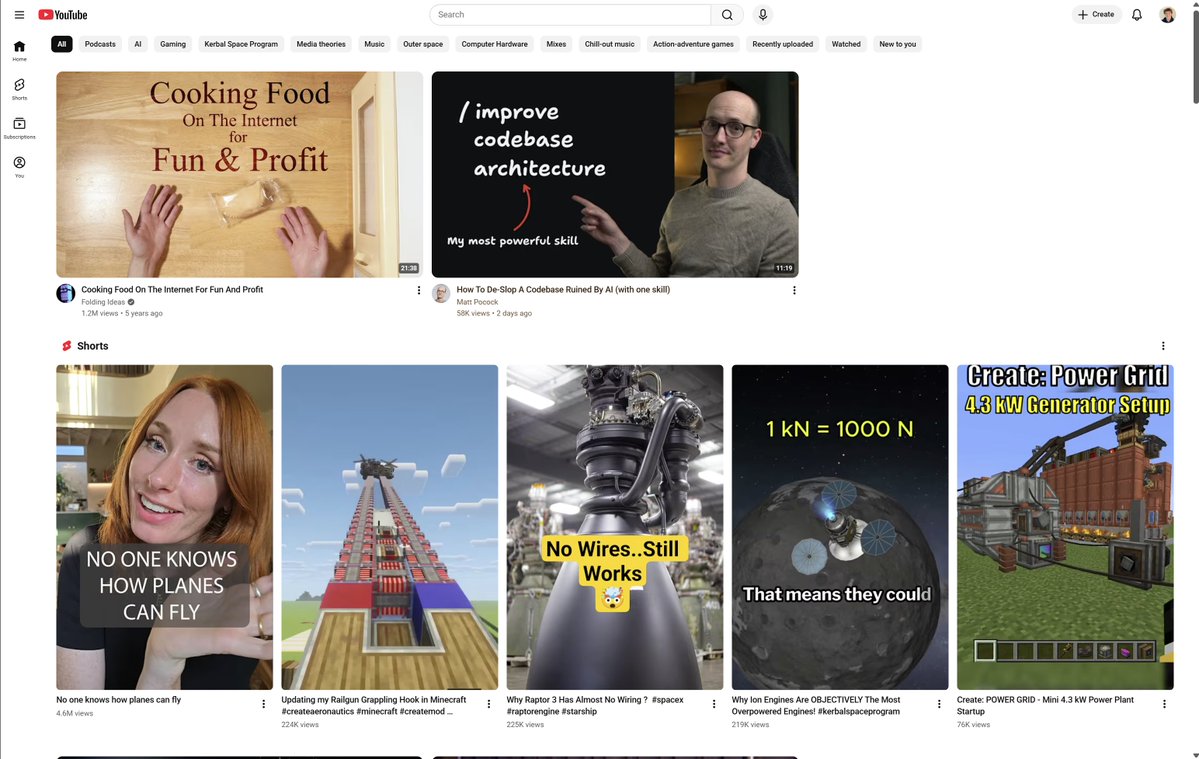Select the Computer Hardware chip

pos(495,44)
